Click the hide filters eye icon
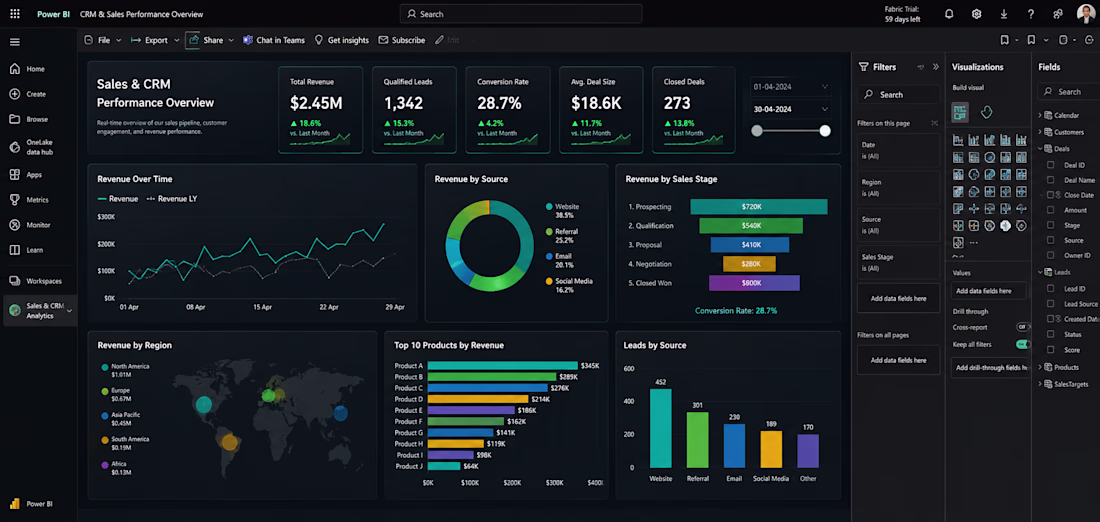The image size is (1100, 522). tap(920, 67)
